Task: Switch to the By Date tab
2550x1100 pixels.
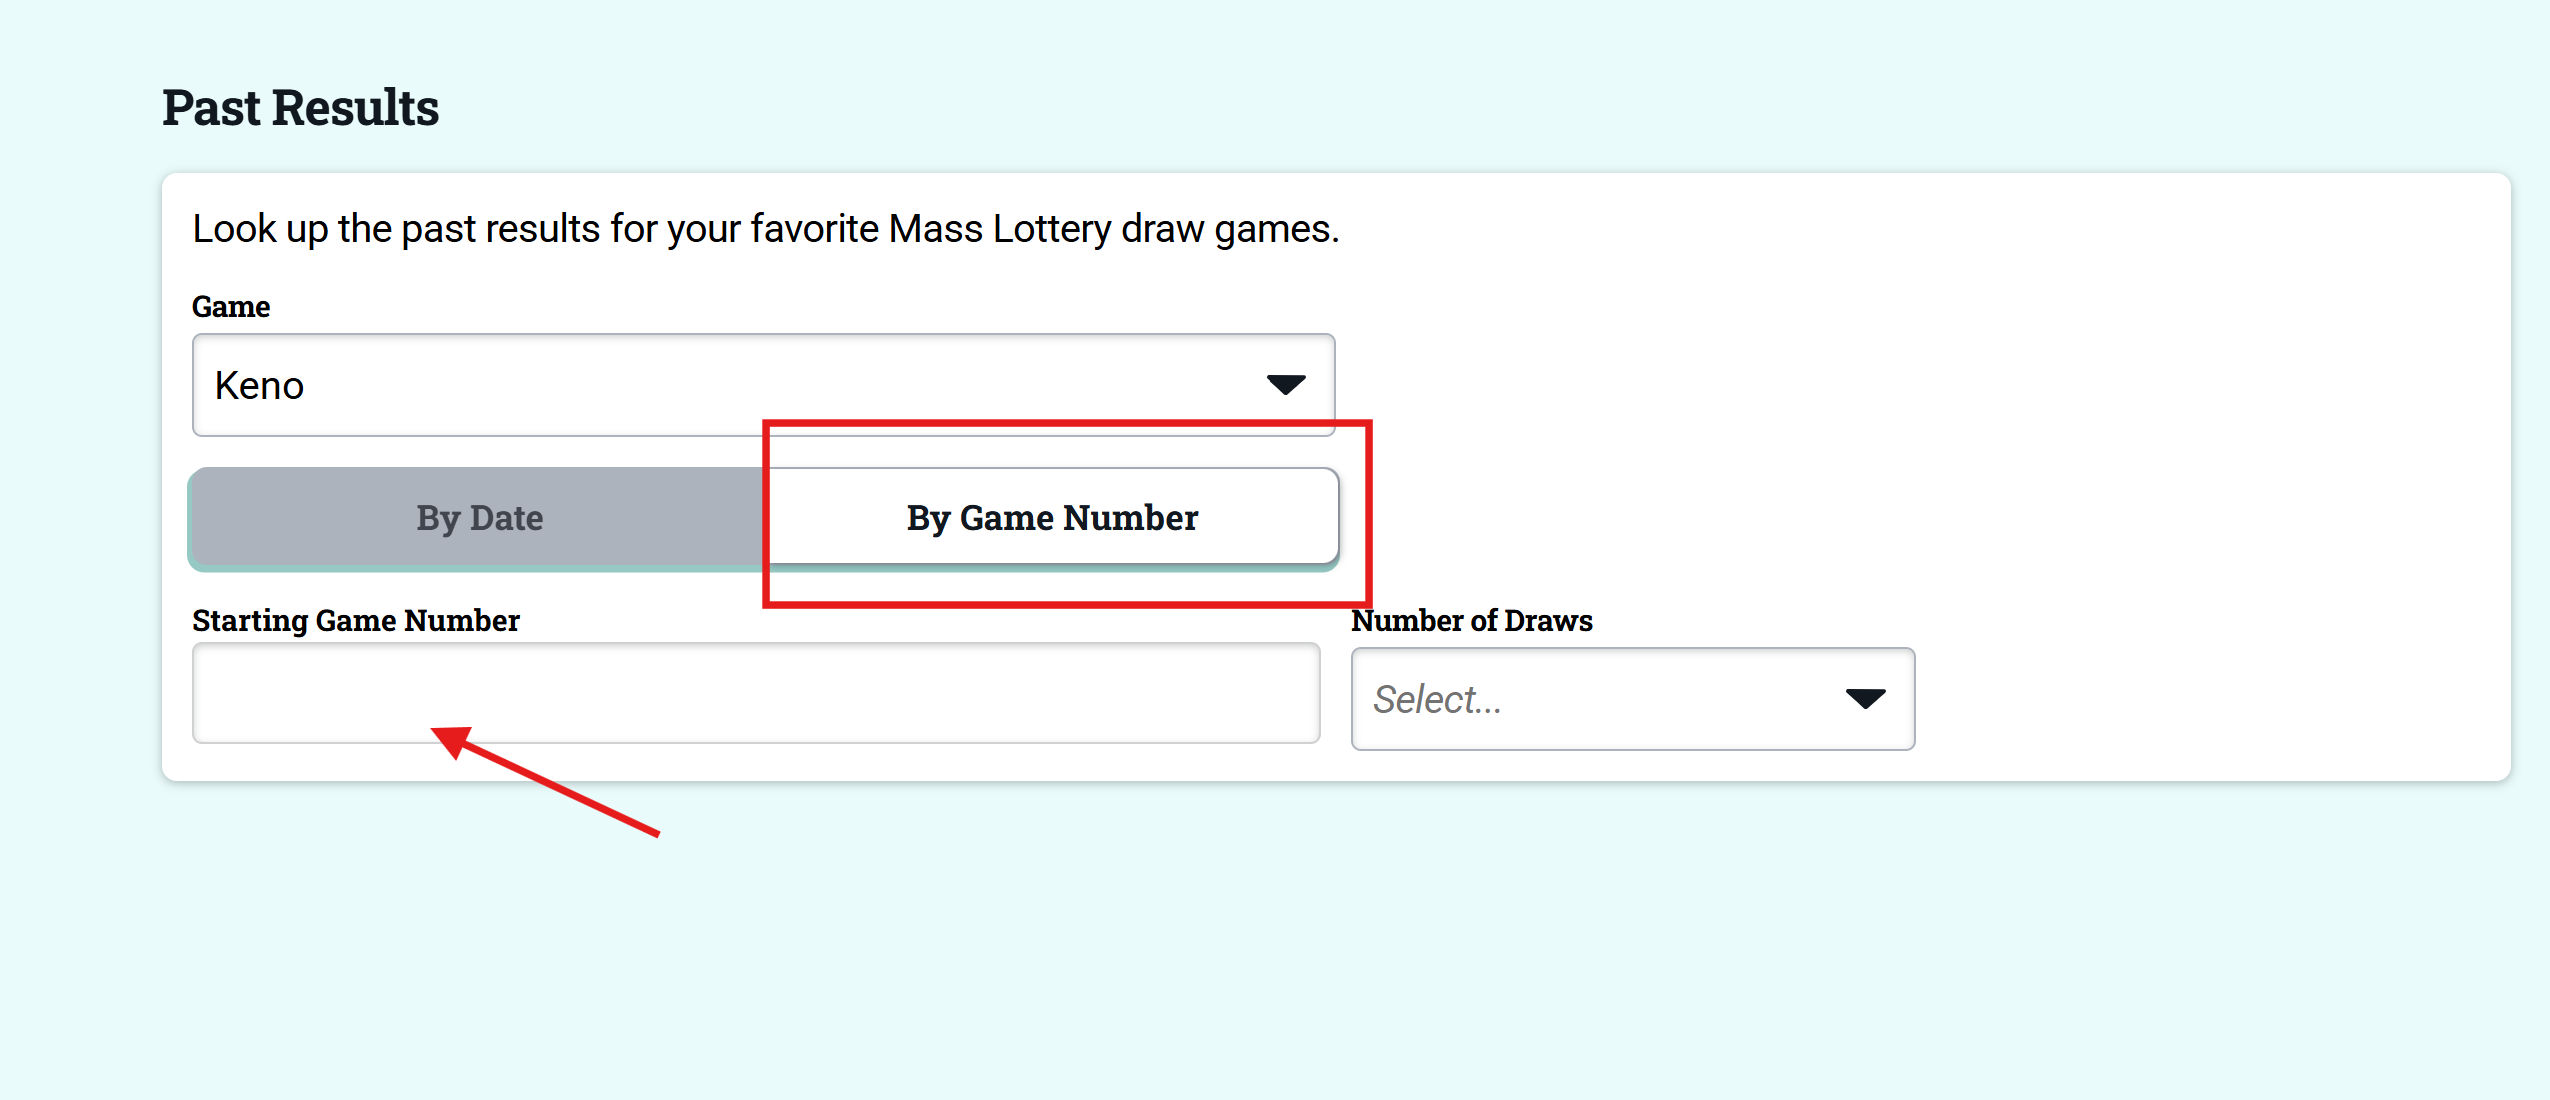Action: tap(479, 518)
